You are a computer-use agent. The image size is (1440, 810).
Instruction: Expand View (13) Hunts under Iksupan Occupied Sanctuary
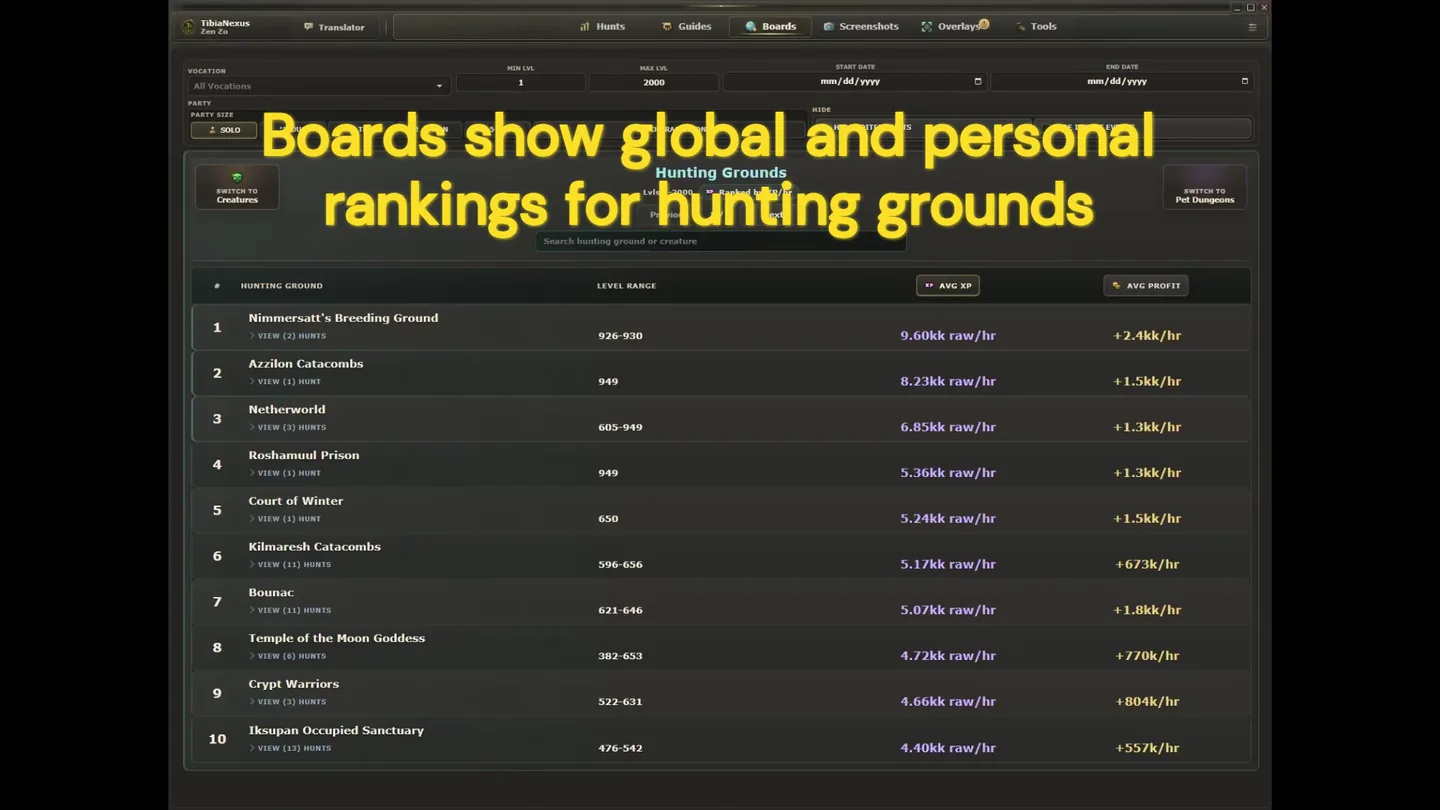point(290,748)
